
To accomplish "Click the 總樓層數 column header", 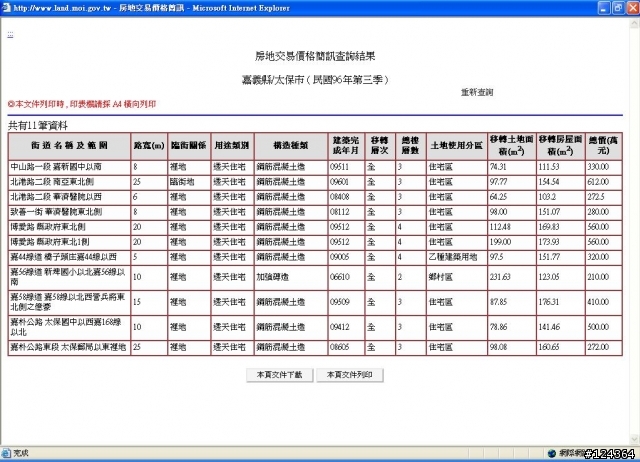I will (x=411, y=146).
